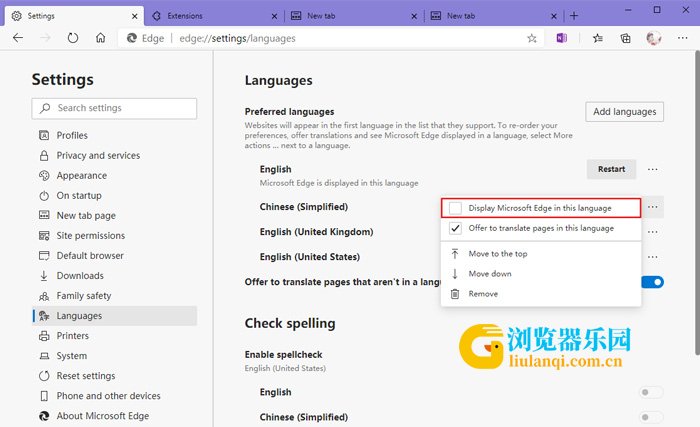
Task: Open the profile avatar
Action: 654,38
